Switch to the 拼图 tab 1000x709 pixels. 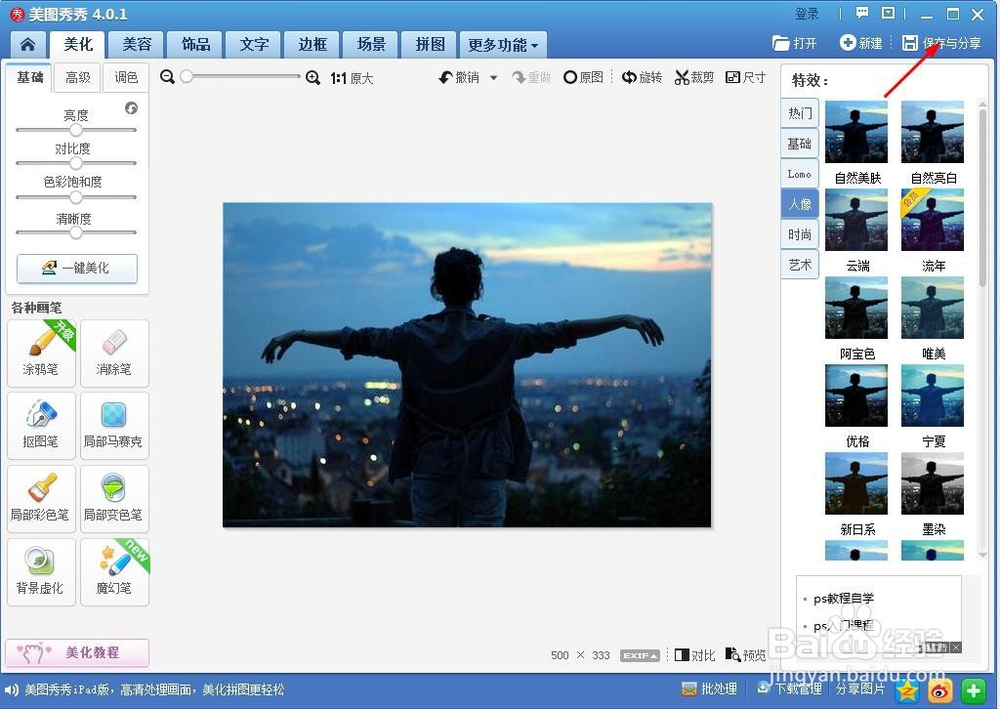click(x=430, y=45)
